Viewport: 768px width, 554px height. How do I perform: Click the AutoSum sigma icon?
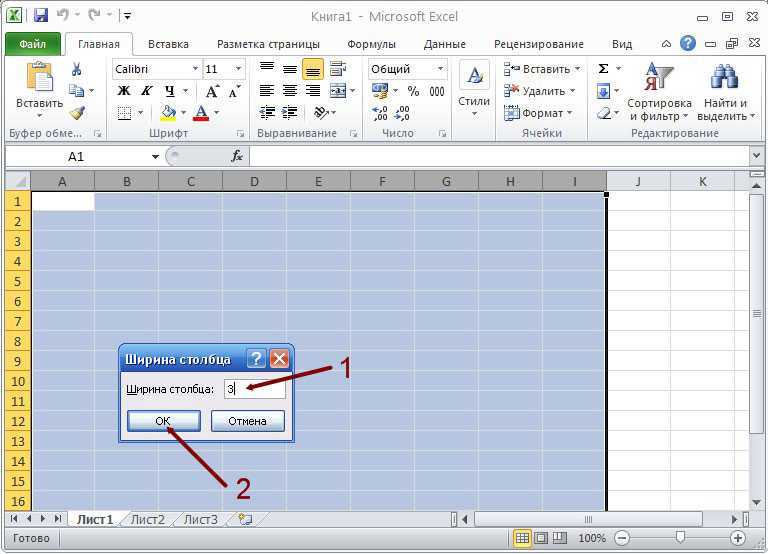click(603, 69)
